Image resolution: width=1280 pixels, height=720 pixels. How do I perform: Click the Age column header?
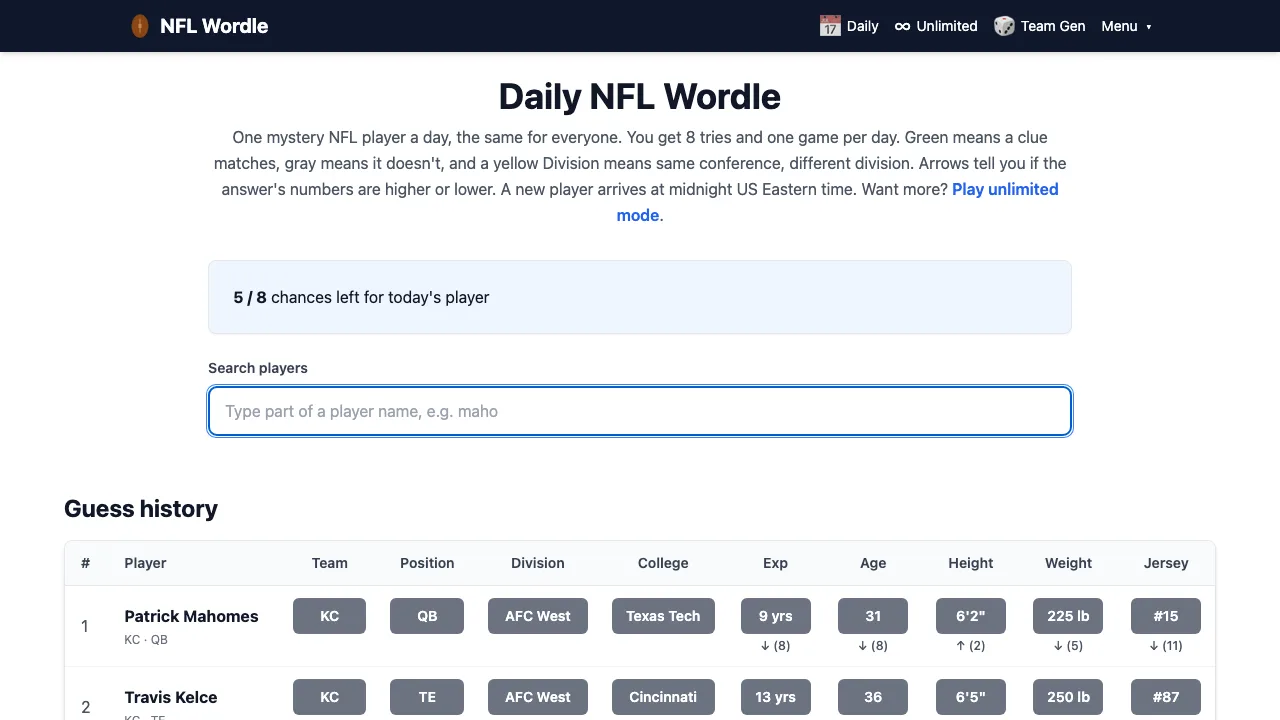point(873,563)
